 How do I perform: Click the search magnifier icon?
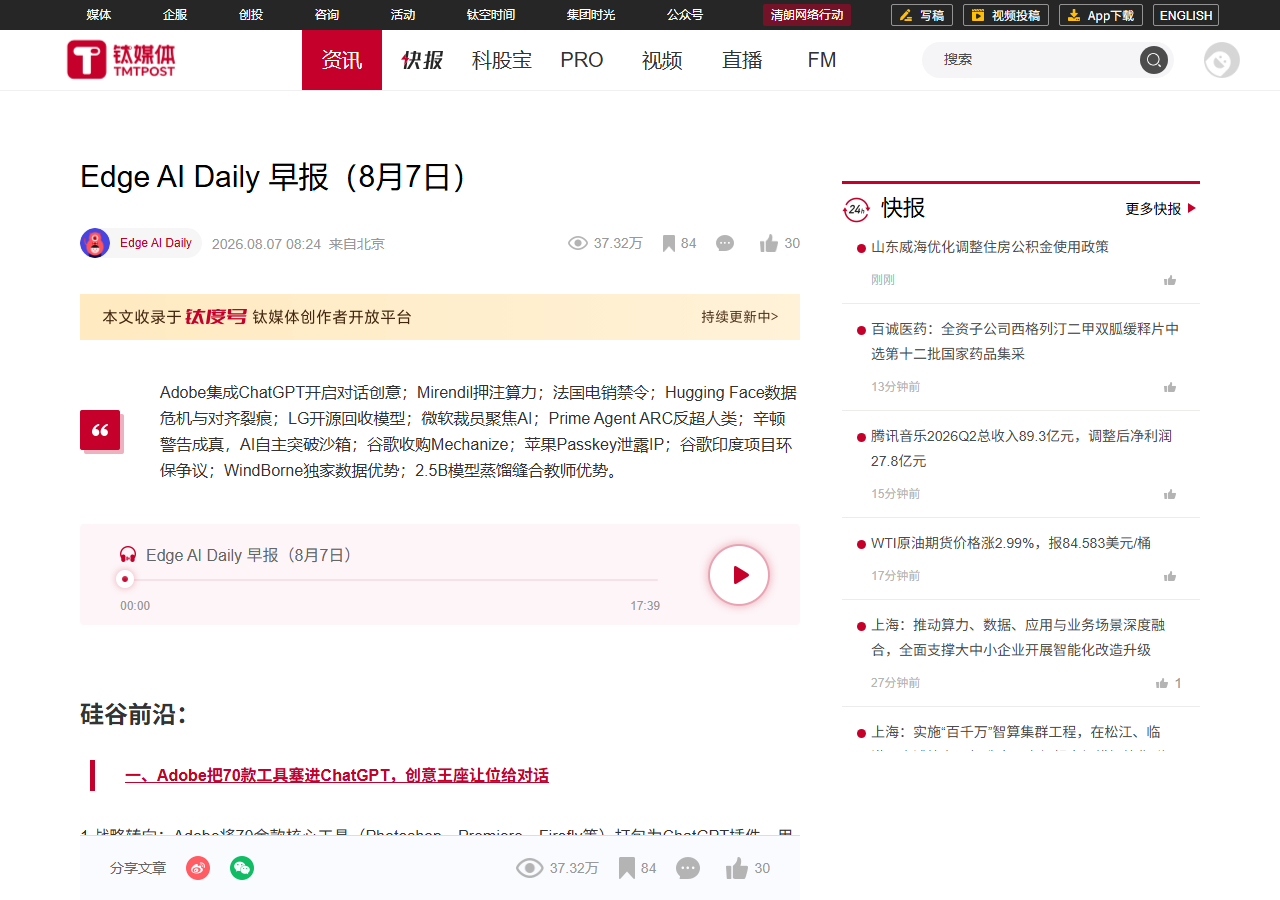pos(1154,60)
